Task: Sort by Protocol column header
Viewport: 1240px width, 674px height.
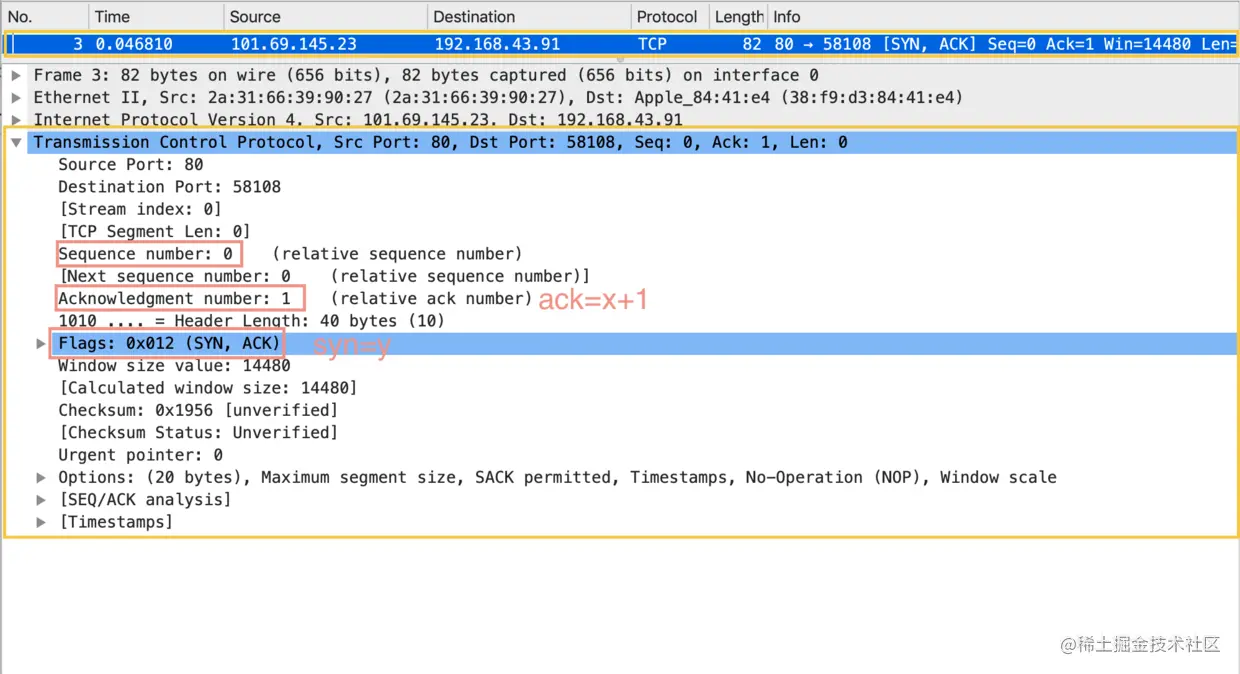Action: pyautogui.click(x=670, y=17)
